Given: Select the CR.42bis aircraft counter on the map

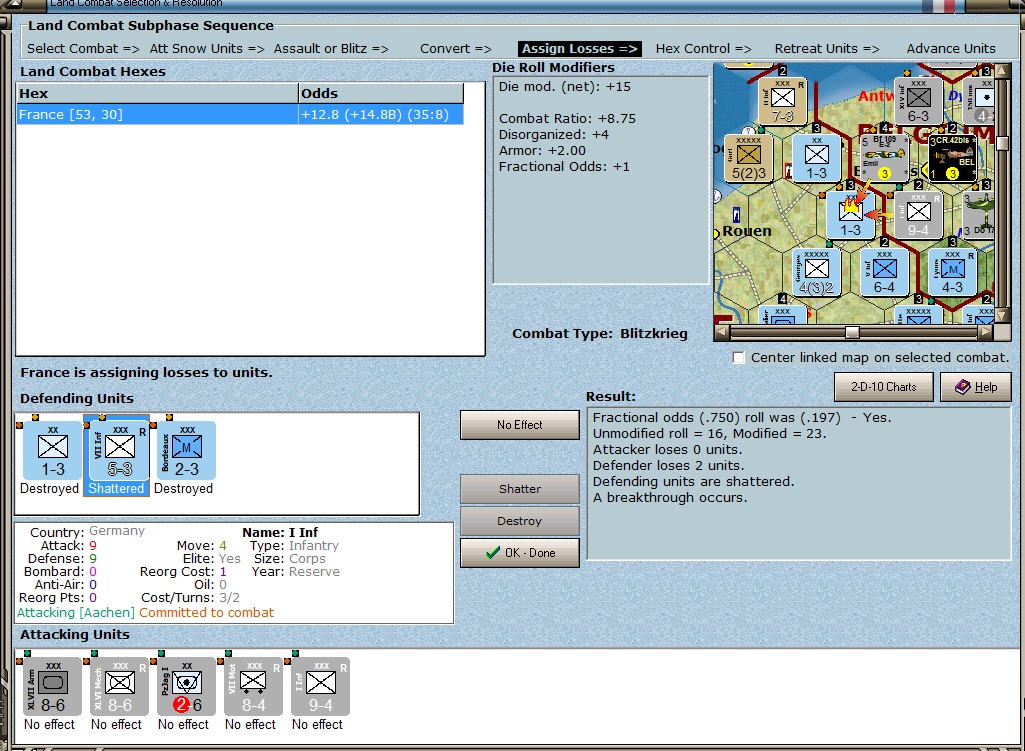Looking at the screenshot, I should (x=952, y=158).
